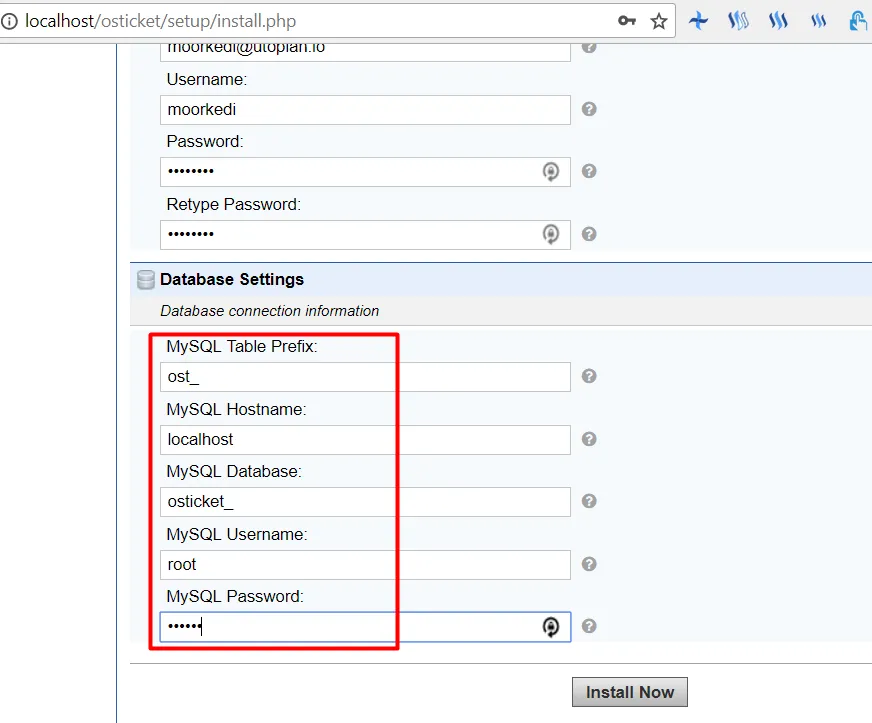This screenshot has width=872, height=723.
Task: Click the third small Steem extension icon
Action: click(x=818, y=21)
